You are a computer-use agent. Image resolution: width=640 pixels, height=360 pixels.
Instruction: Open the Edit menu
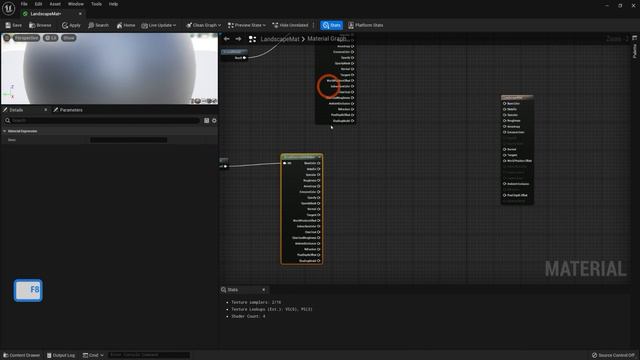pyautogui.click(x=38, y=4)
